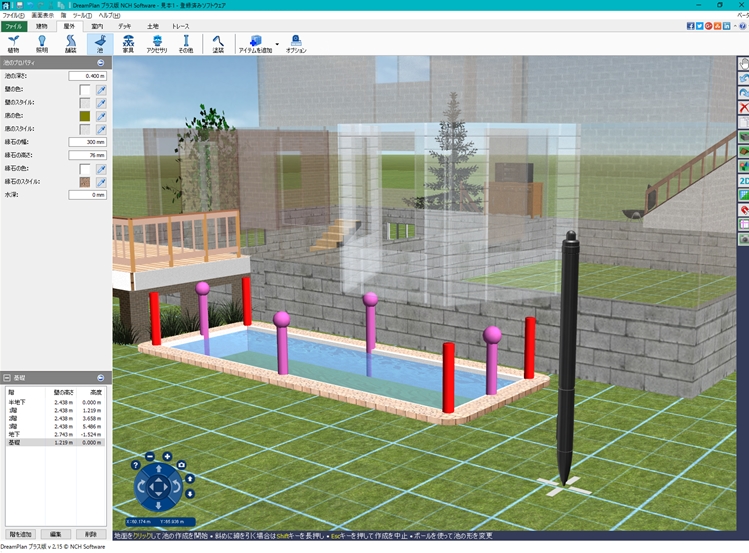Click the Facebook share icon

point(690,26)
